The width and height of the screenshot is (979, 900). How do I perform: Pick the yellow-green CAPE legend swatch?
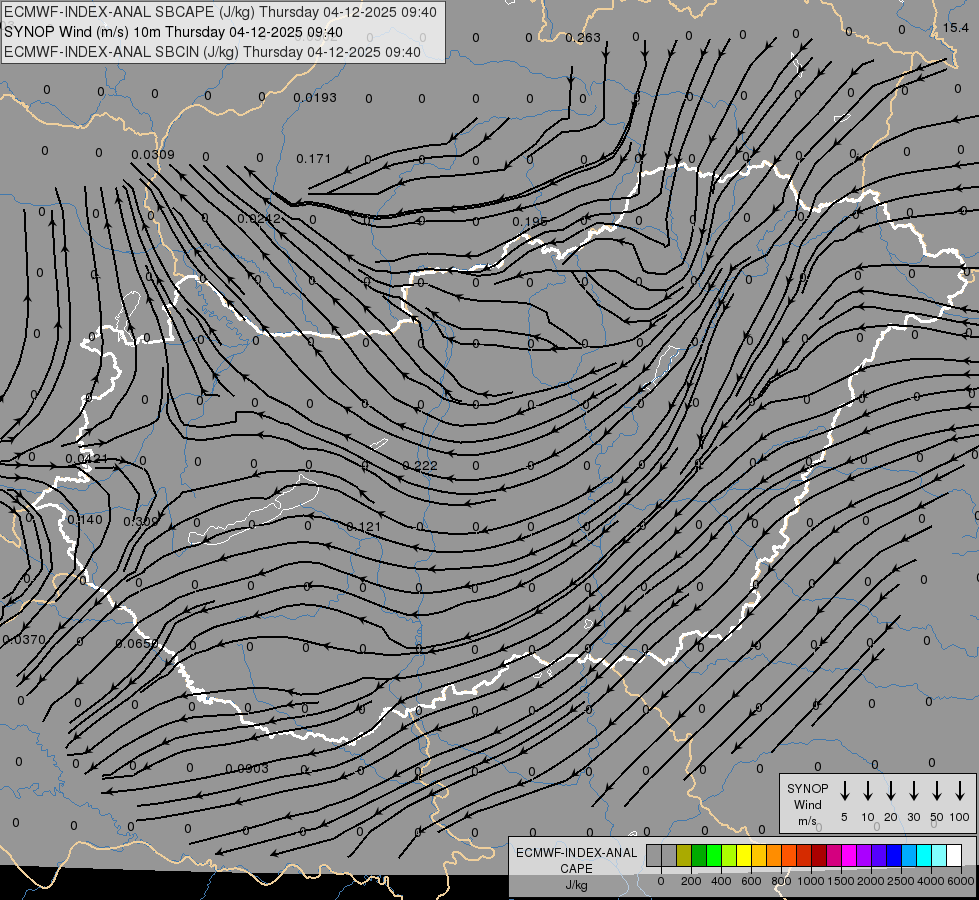[729, 855]
